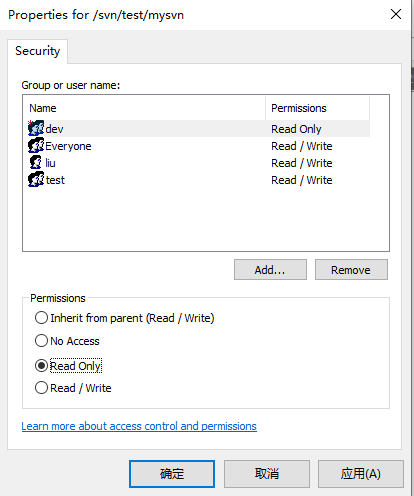
Task: Choose Inherit from parent radio option
Action: 41,318
